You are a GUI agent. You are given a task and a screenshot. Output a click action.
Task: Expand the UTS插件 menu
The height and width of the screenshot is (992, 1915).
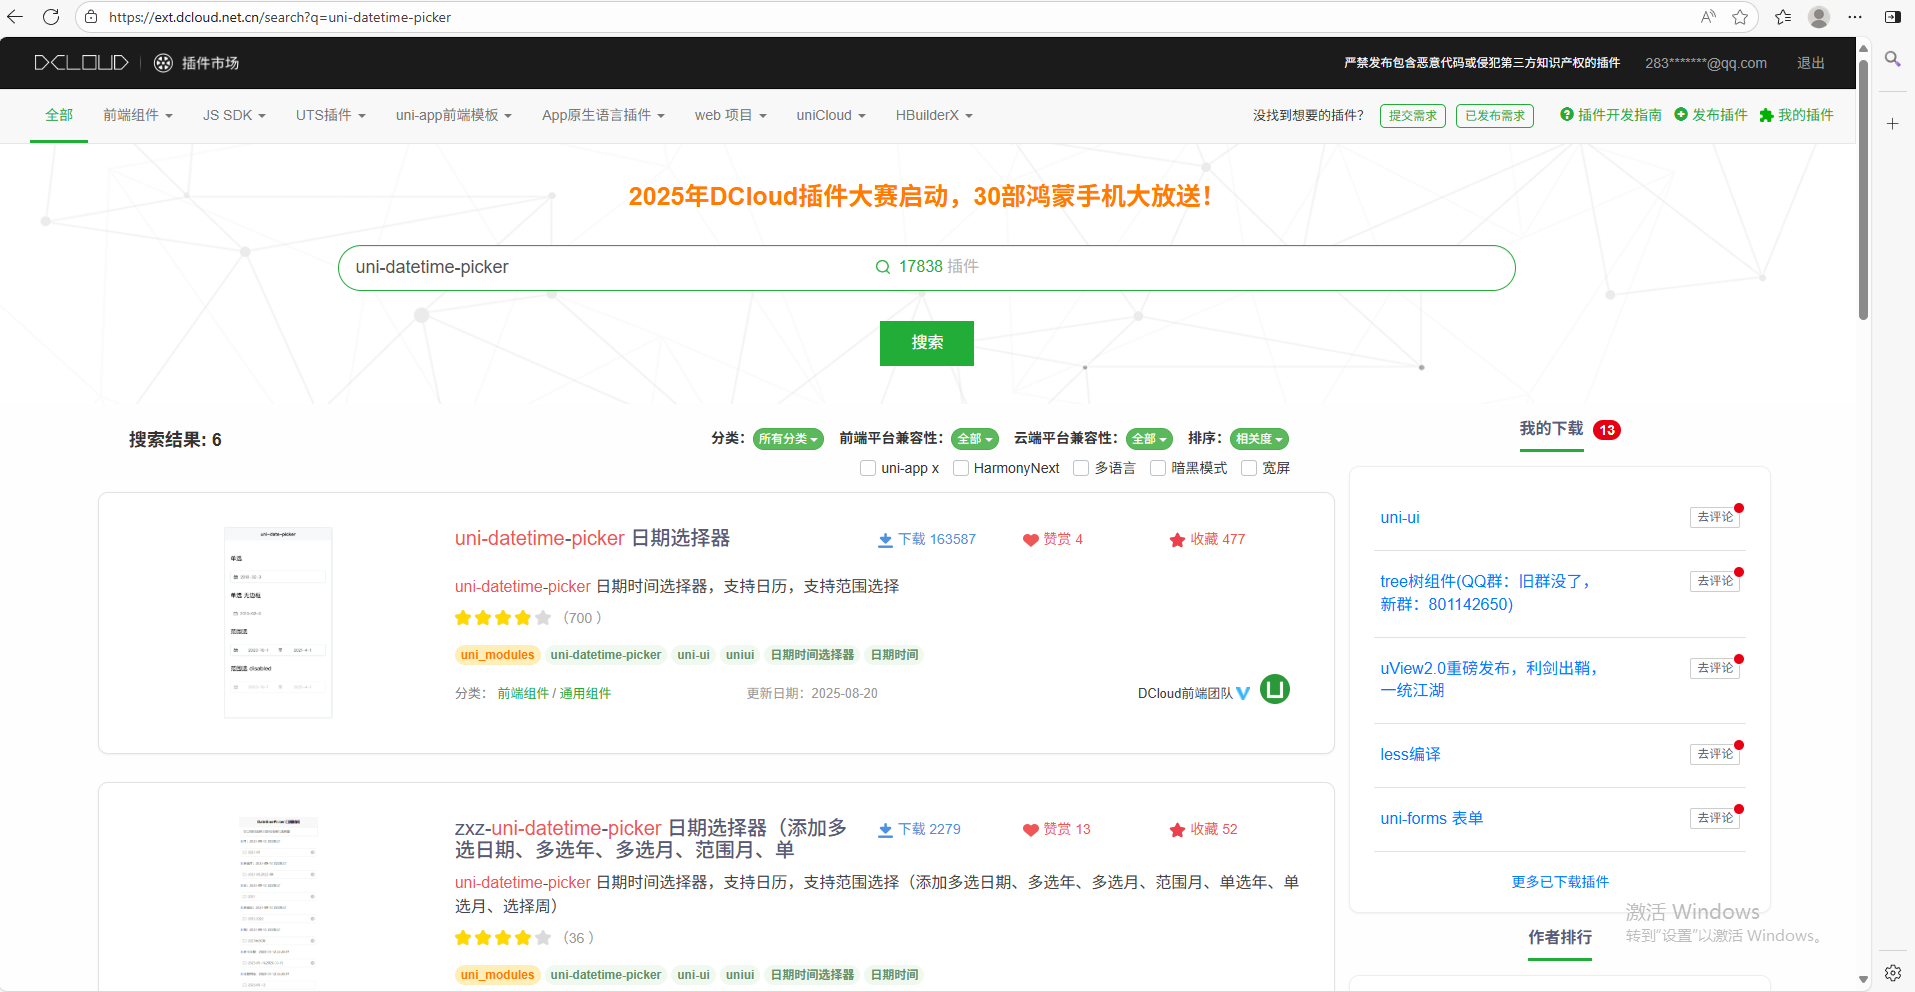click(x=331, y=115)
